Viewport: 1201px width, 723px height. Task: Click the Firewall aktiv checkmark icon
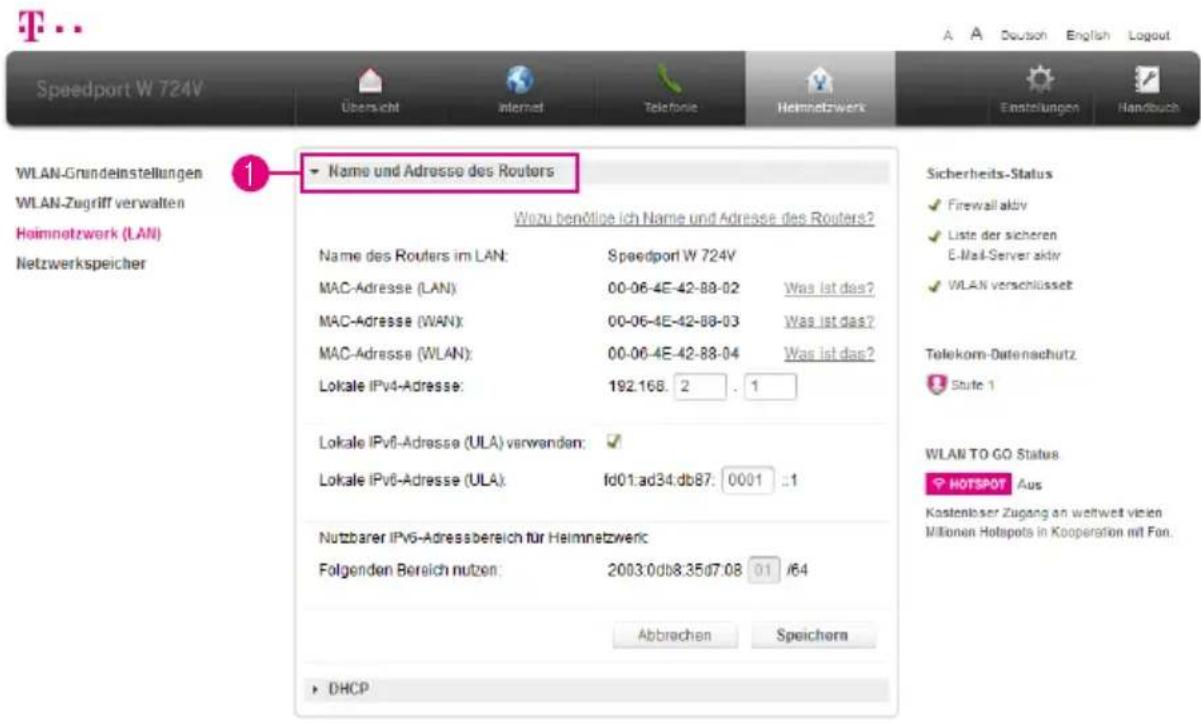(934, 204)
